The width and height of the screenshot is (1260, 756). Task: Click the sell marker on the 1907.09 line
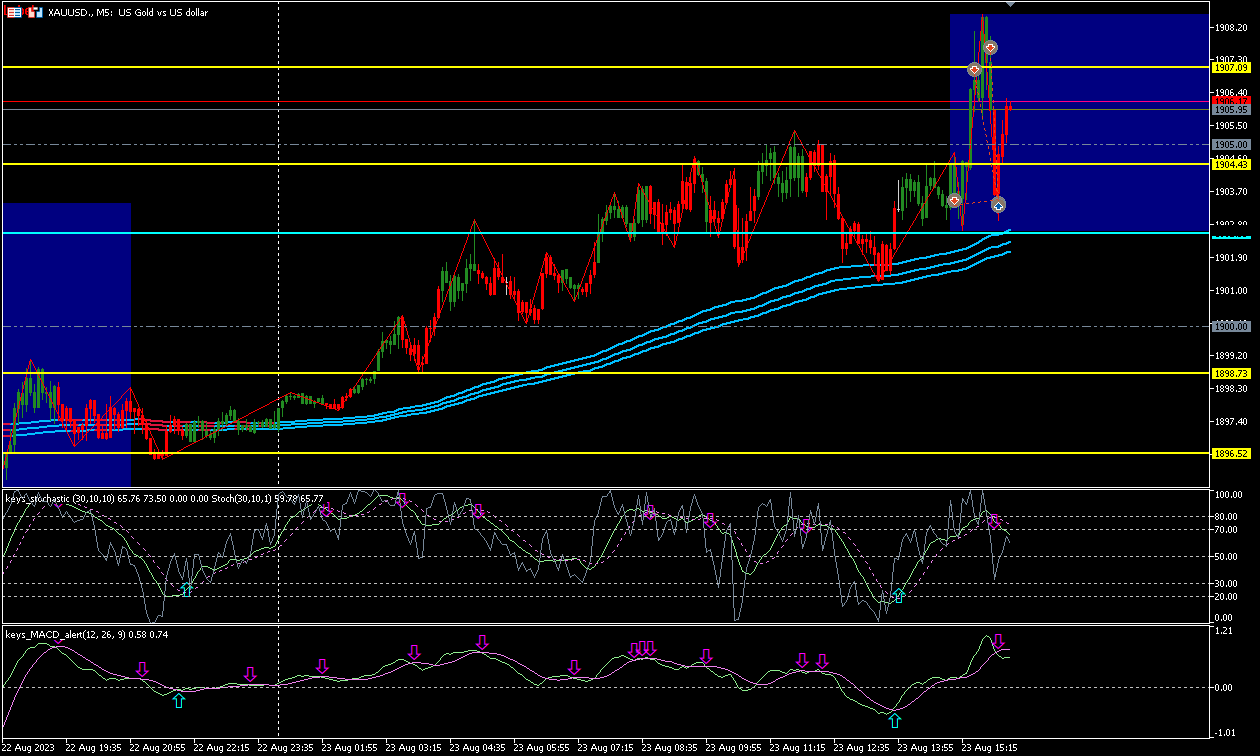click(x=974, y=69)
